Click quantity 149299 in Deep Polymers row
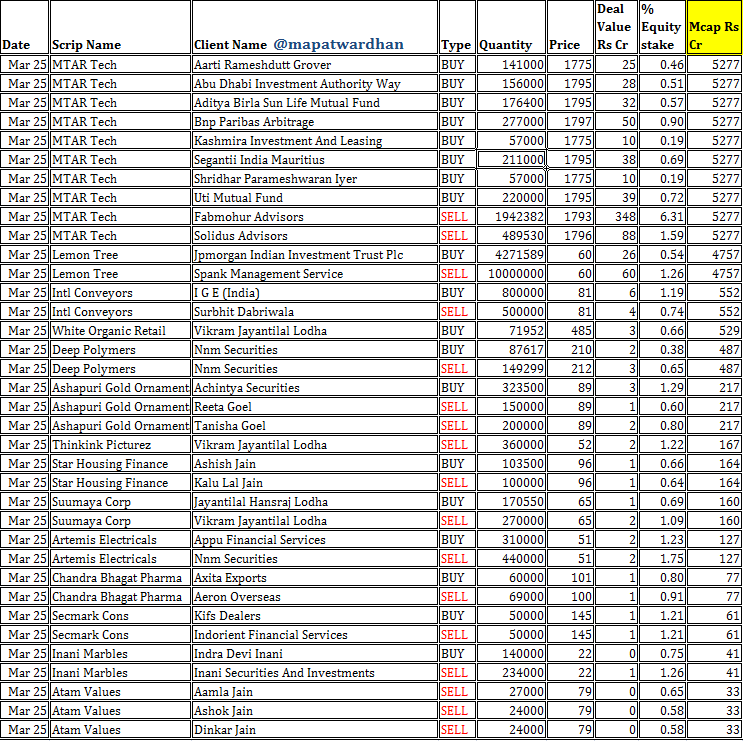This screenshot has width=743, height=741. pos(511,368)
